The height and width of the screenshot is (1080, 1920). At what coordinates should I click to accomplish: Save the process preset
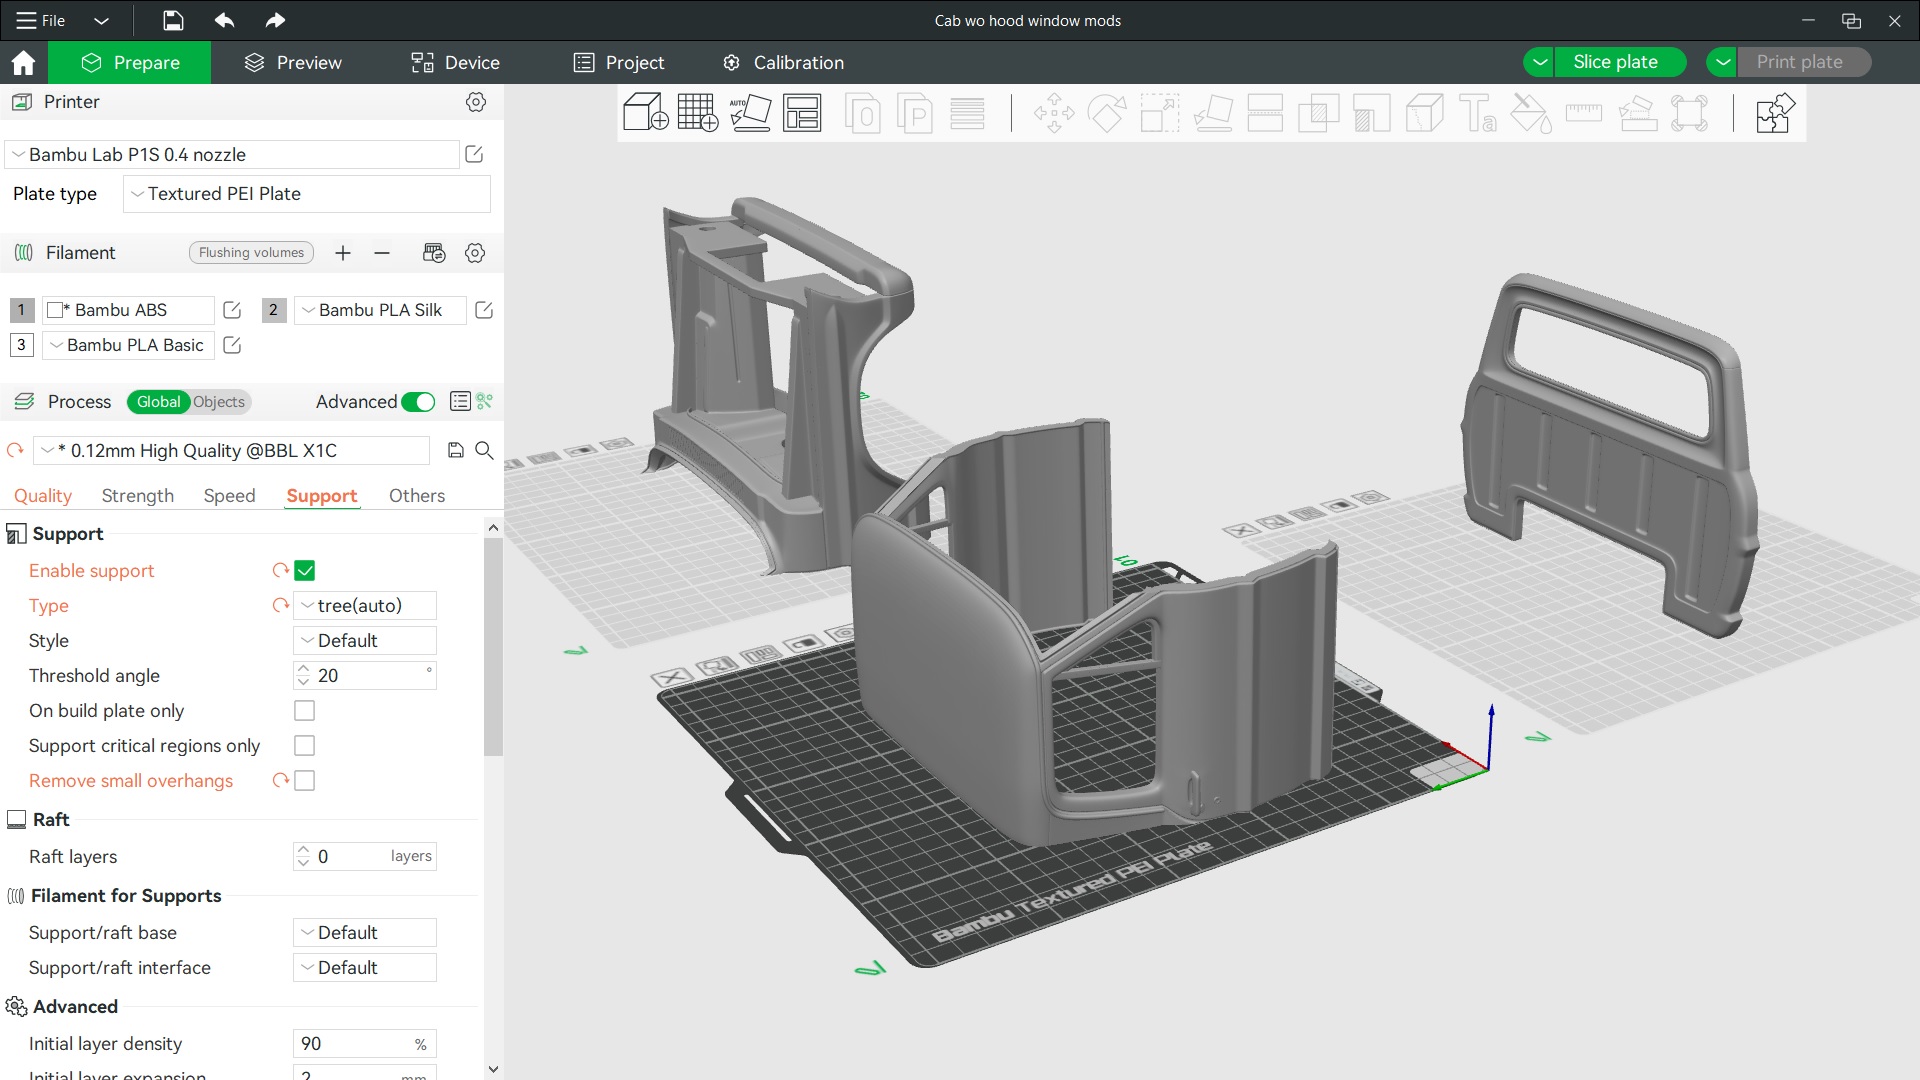455,450
